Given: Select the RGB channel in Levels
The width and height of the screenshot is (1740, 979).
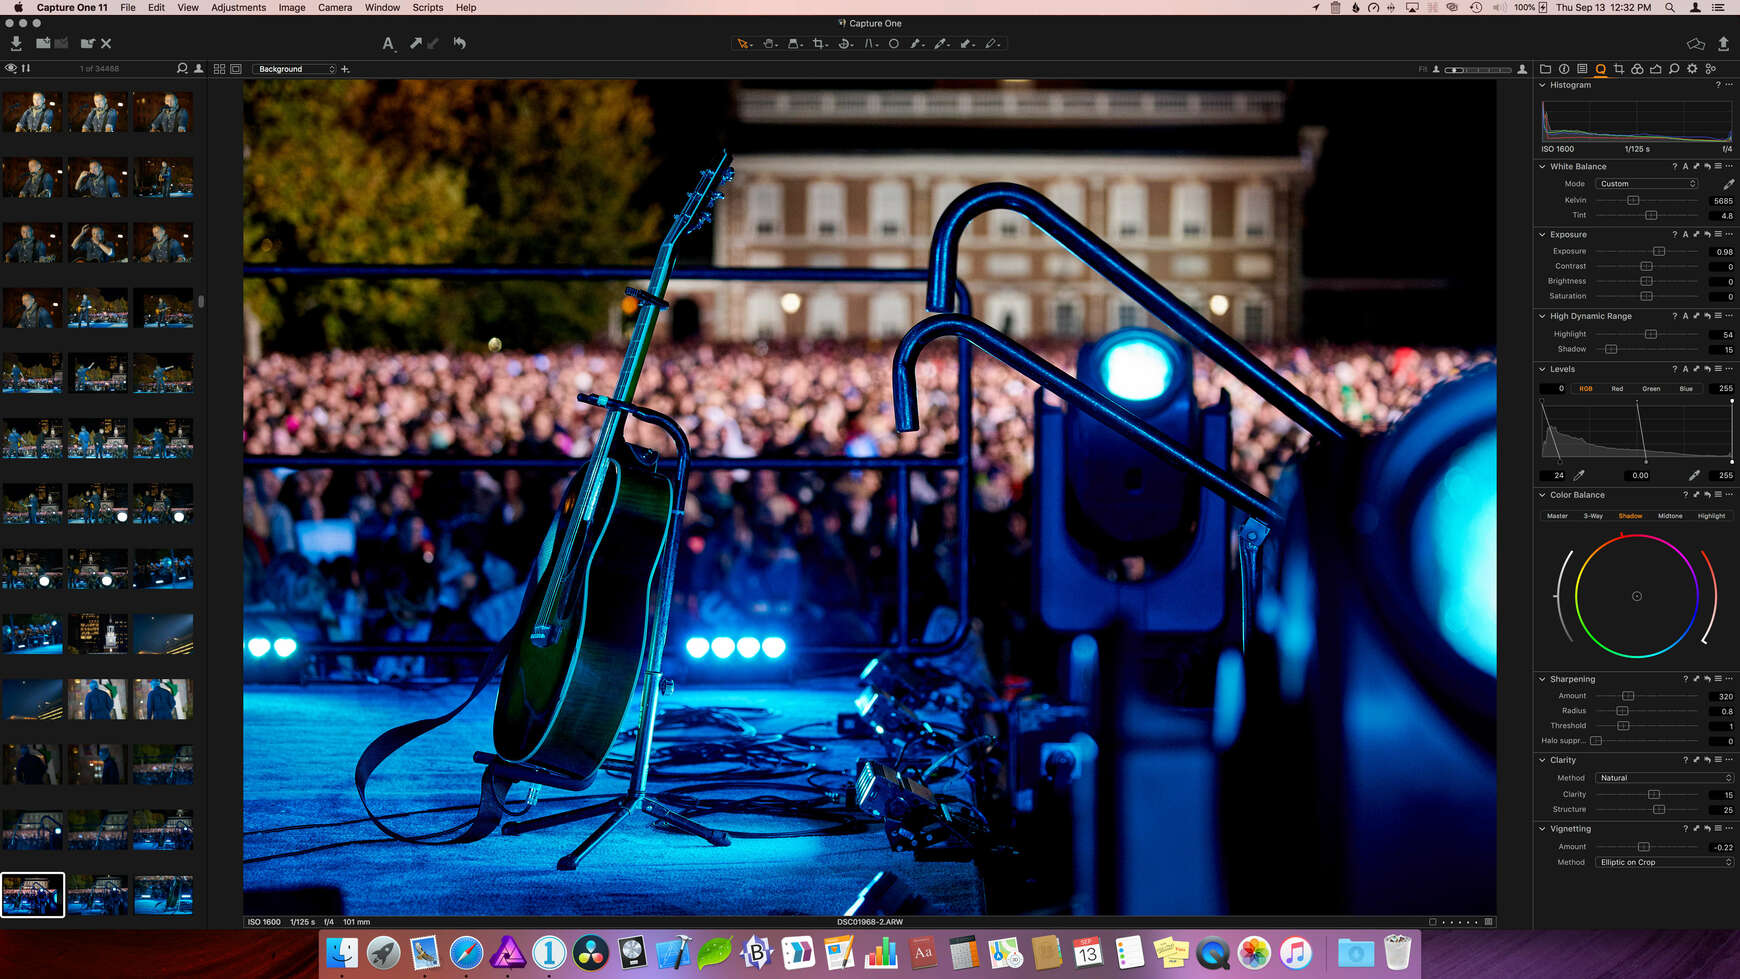Looking at the screenshot, I should tap(1586, 389).
